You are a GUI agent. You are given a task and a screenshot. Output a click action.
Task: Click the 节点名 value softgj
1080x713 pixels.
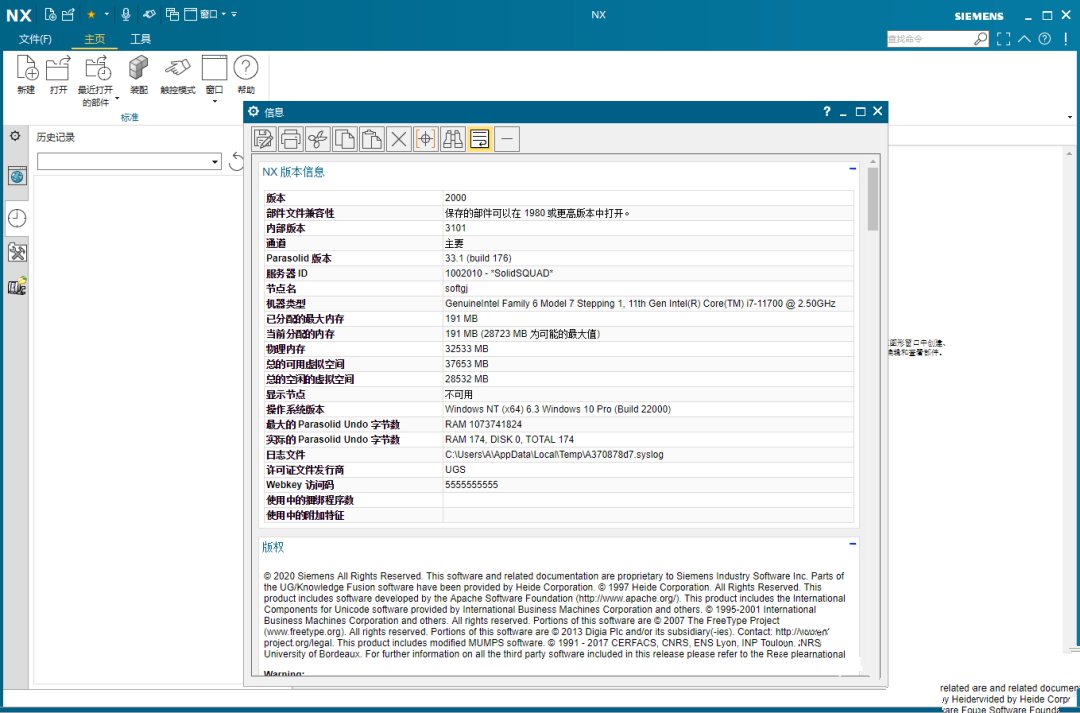[456, 289]
